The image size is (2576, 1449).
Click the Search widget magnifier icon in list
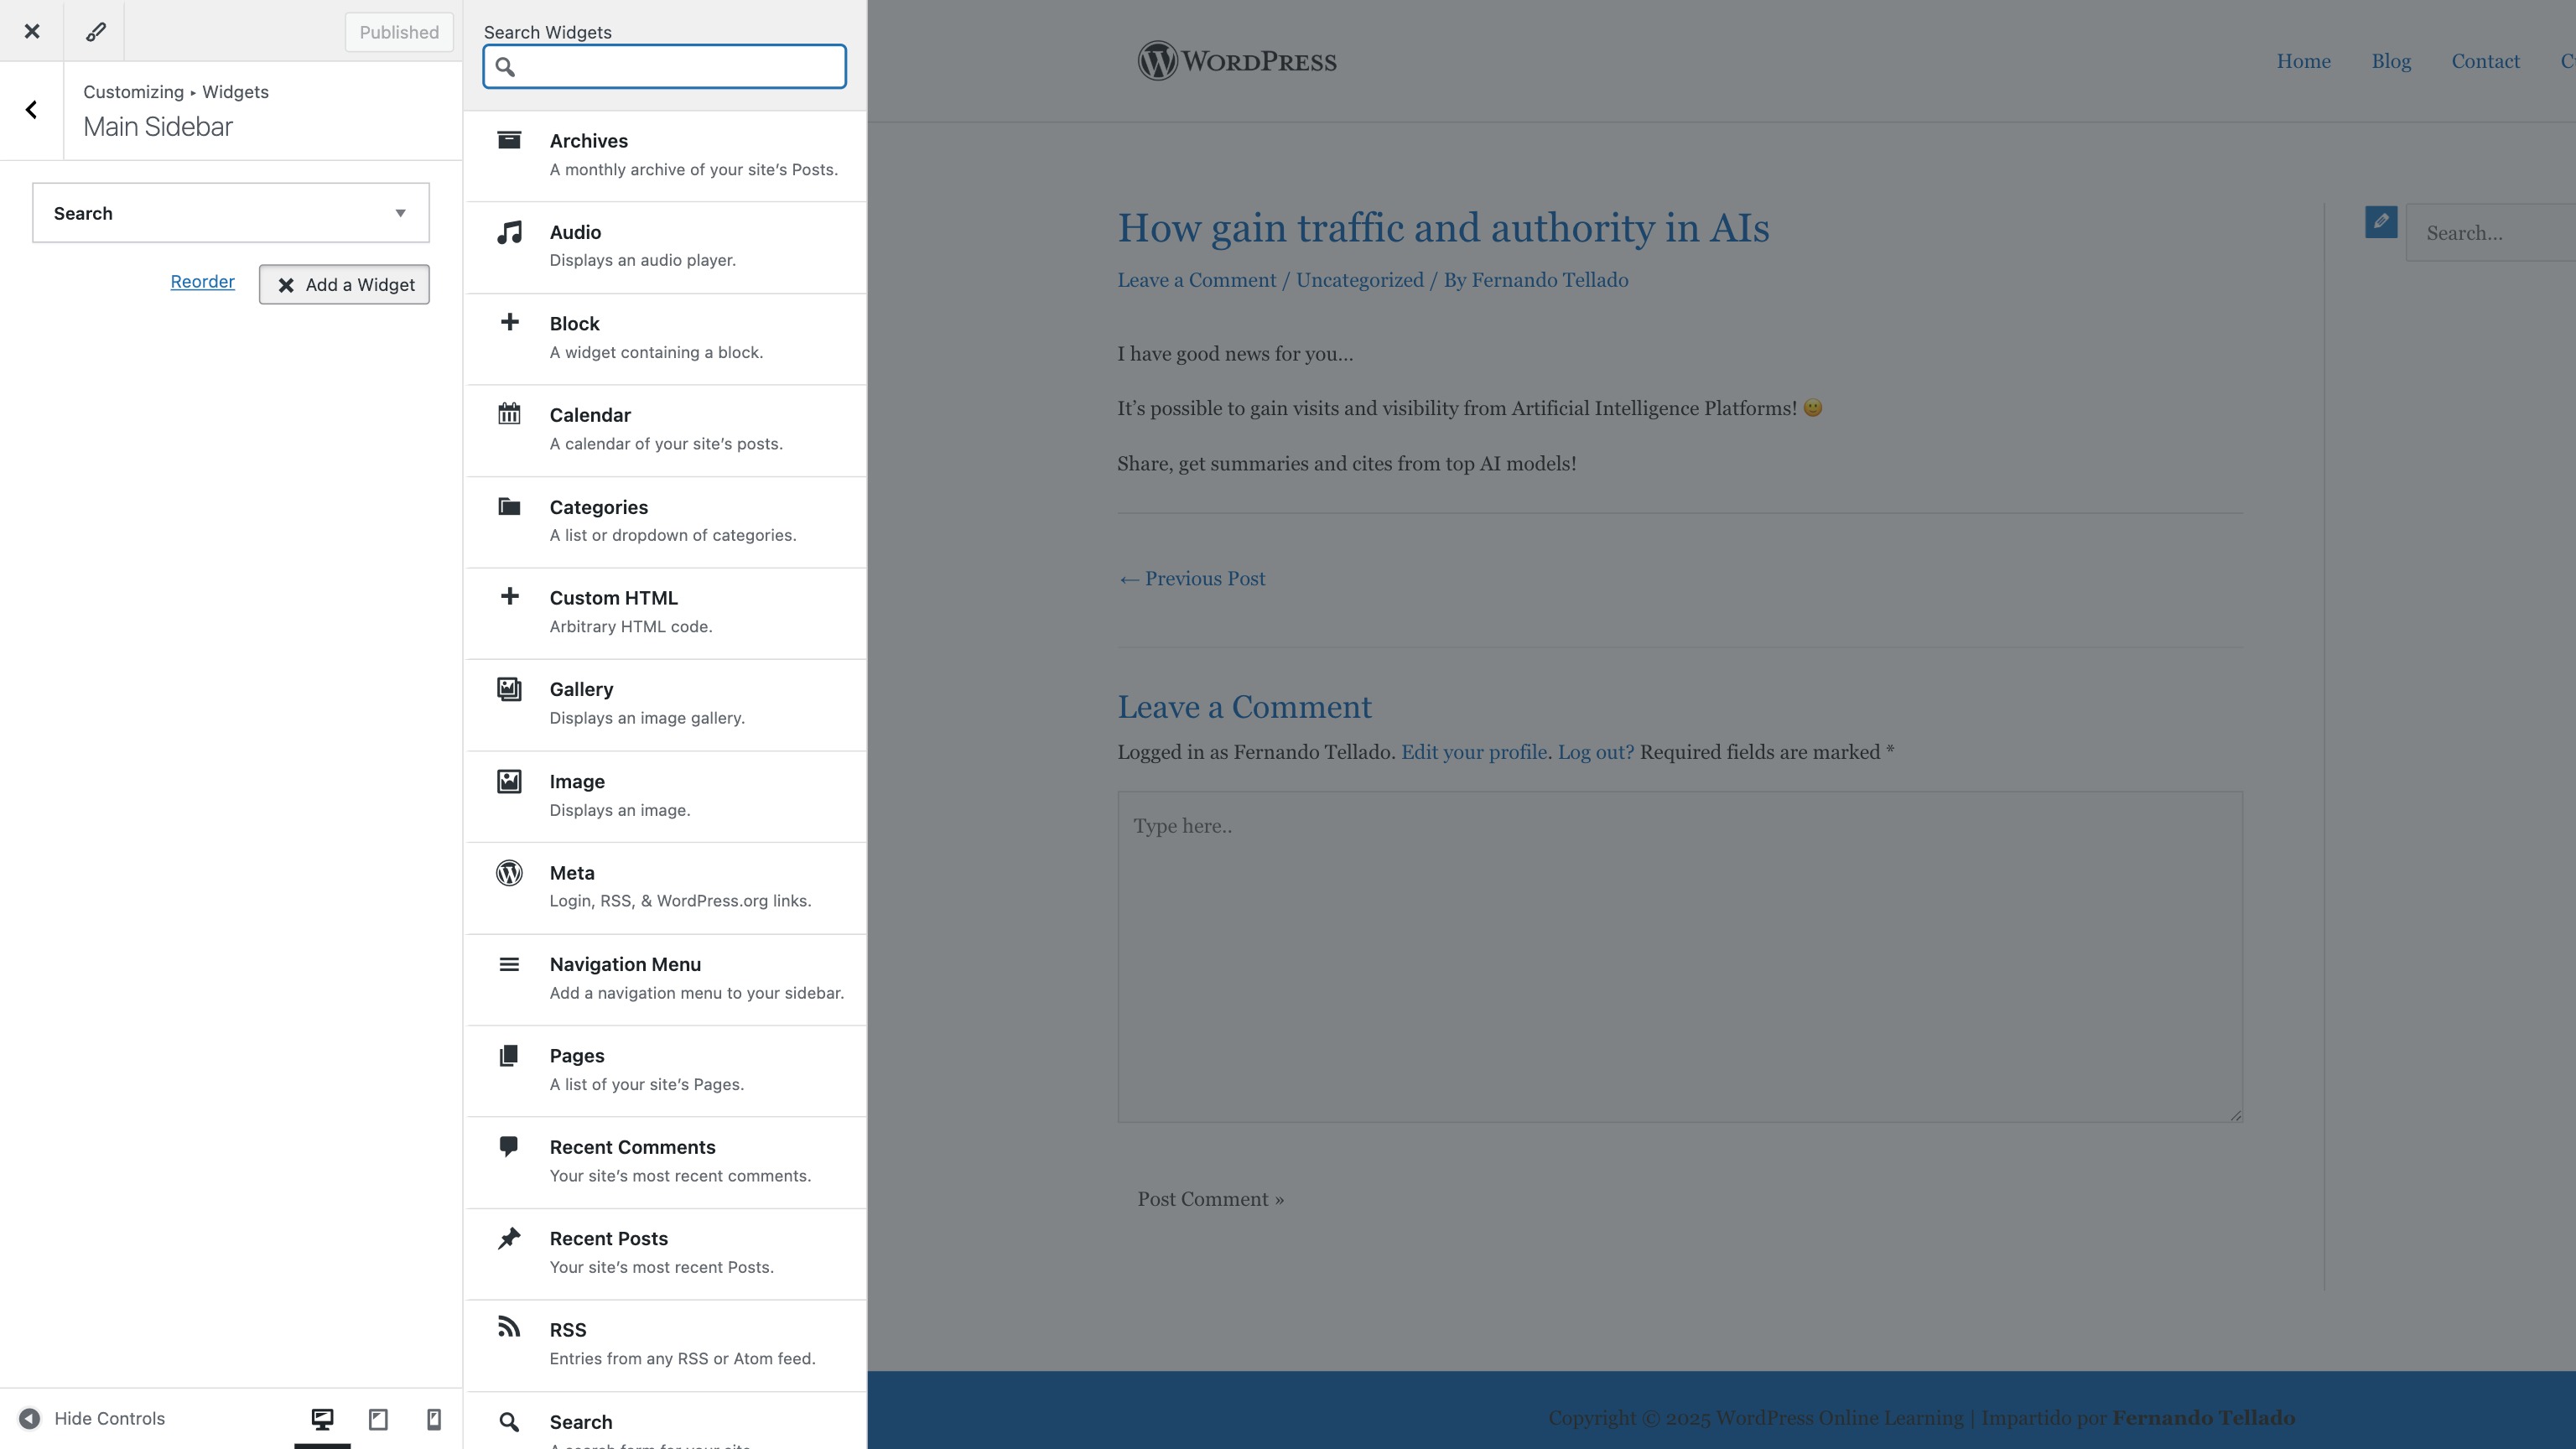[509, 1422]
